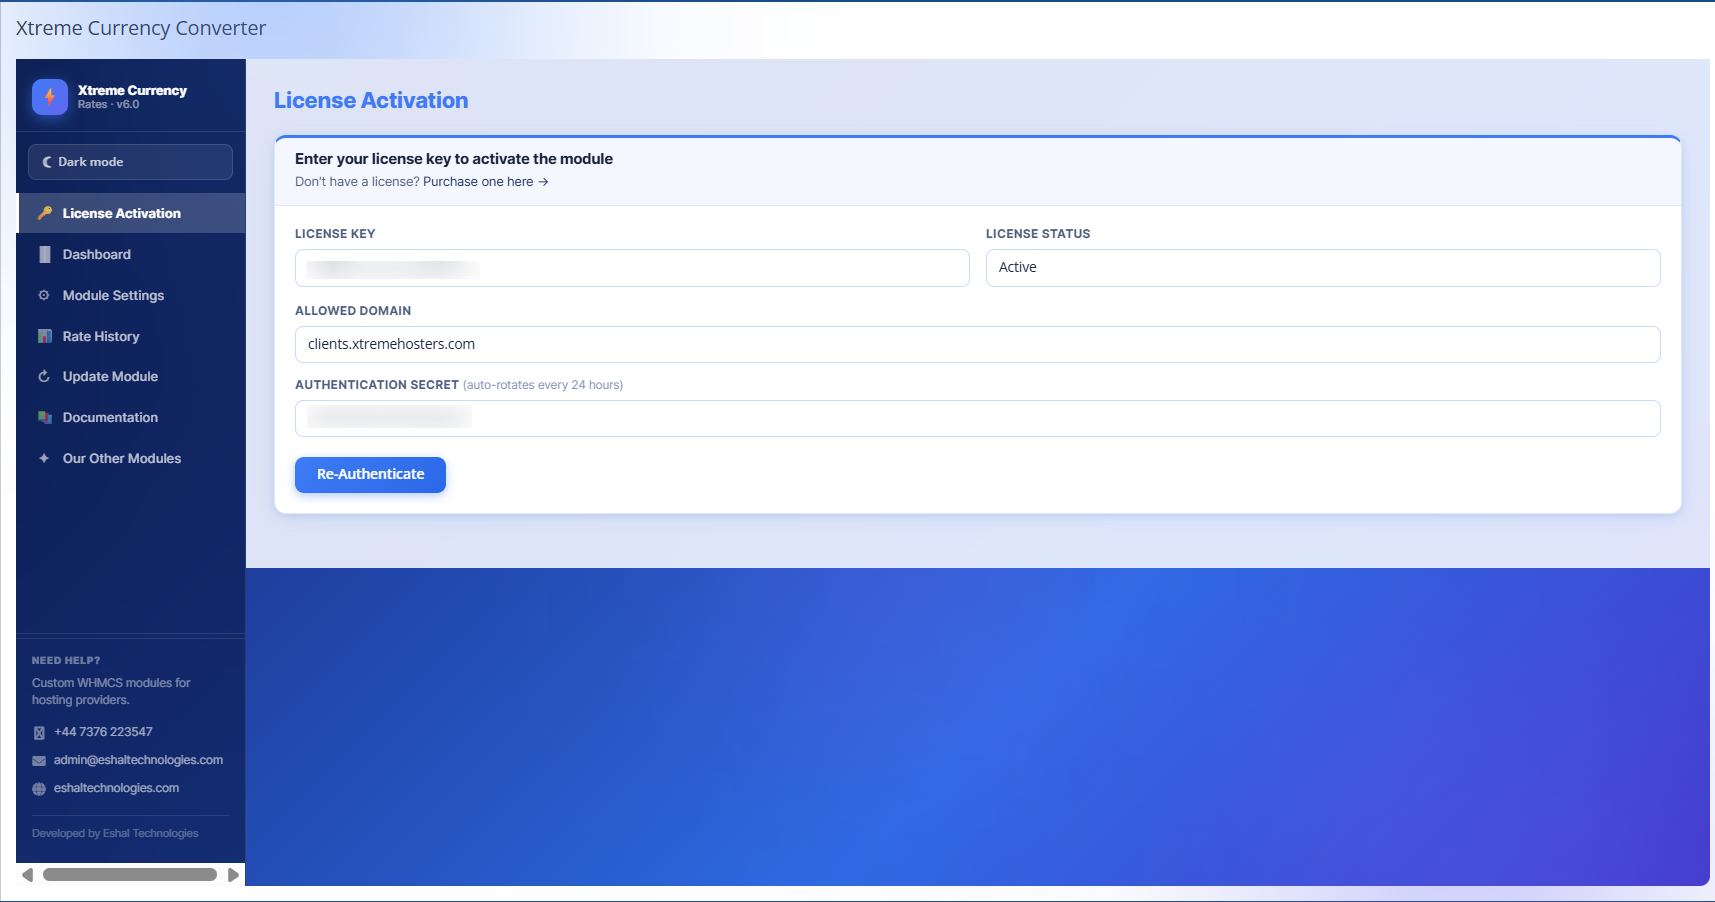Click the sparkle icon for Our Other Modules
The height and width of the screenshot is (902, 1715).
tap(44, 459)
